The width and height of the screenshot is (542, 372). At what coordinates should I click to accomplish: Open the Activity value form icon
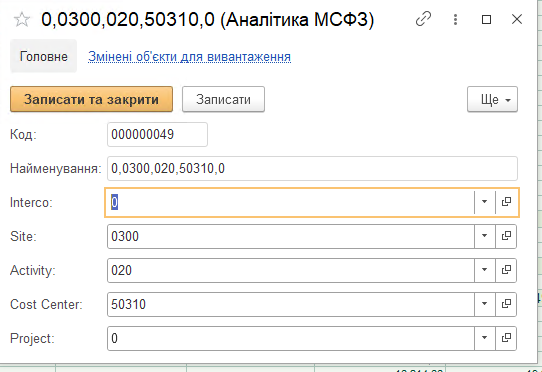[506, 270]
